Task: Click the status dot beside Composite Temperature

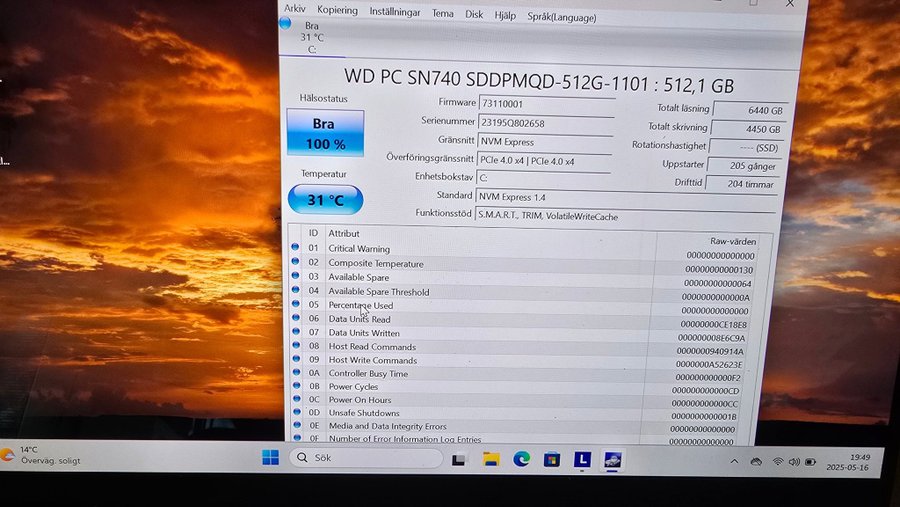Action: (296, 261)
